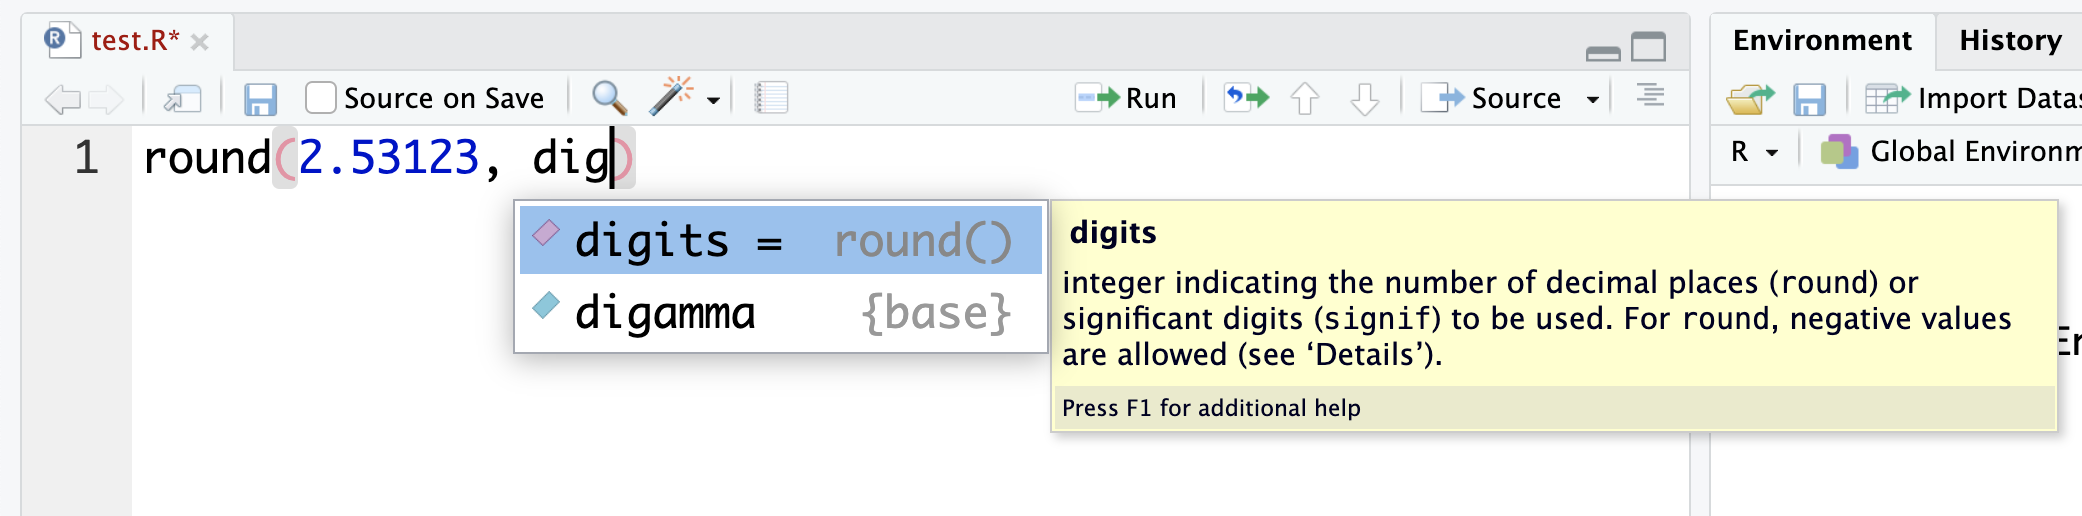Viewport: 2082px width, 516px height.
Task: Click the compile report notebook icon
Action: (771, 98)
